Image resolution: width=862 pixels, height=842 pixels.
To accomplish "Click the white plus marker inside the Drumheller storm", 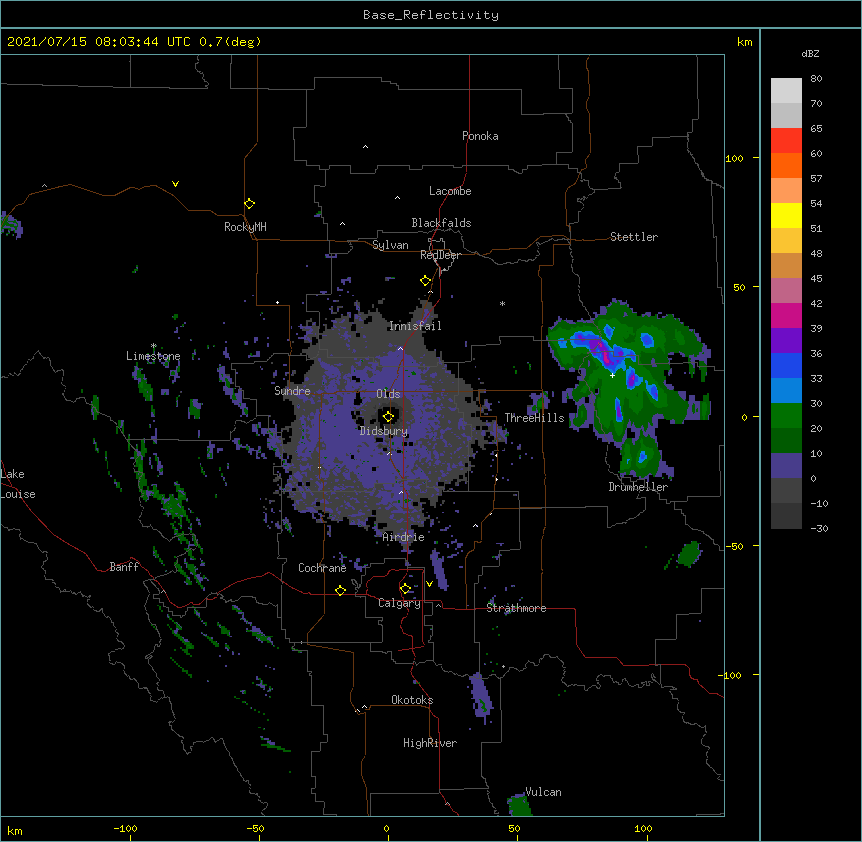I will [x=612, y=375].
